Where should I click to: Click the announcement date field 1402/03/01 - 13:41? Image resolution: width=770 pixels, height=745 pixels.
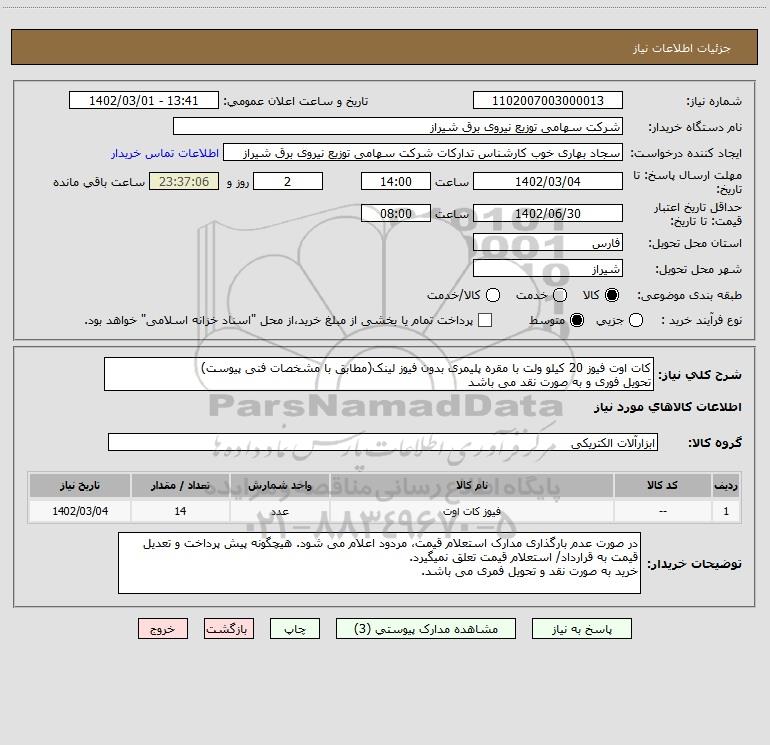click(x=143, y=100)
